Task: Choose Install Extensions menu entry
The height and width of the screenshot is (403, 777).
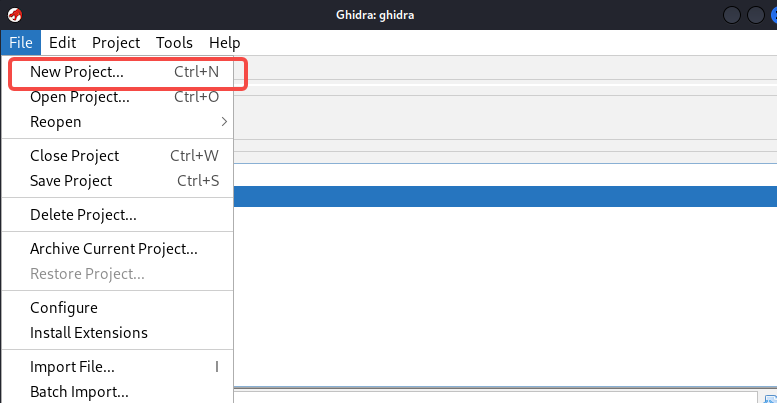Action: [117, 333]
